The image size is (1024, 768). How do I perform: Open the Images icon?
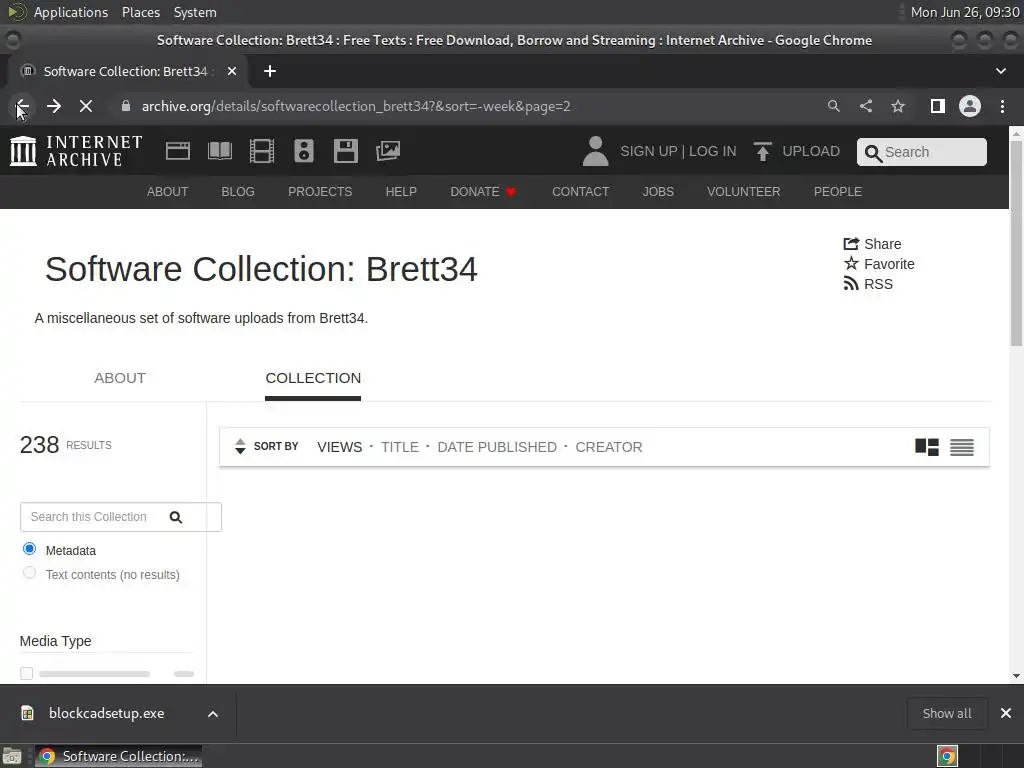point(388,151)
